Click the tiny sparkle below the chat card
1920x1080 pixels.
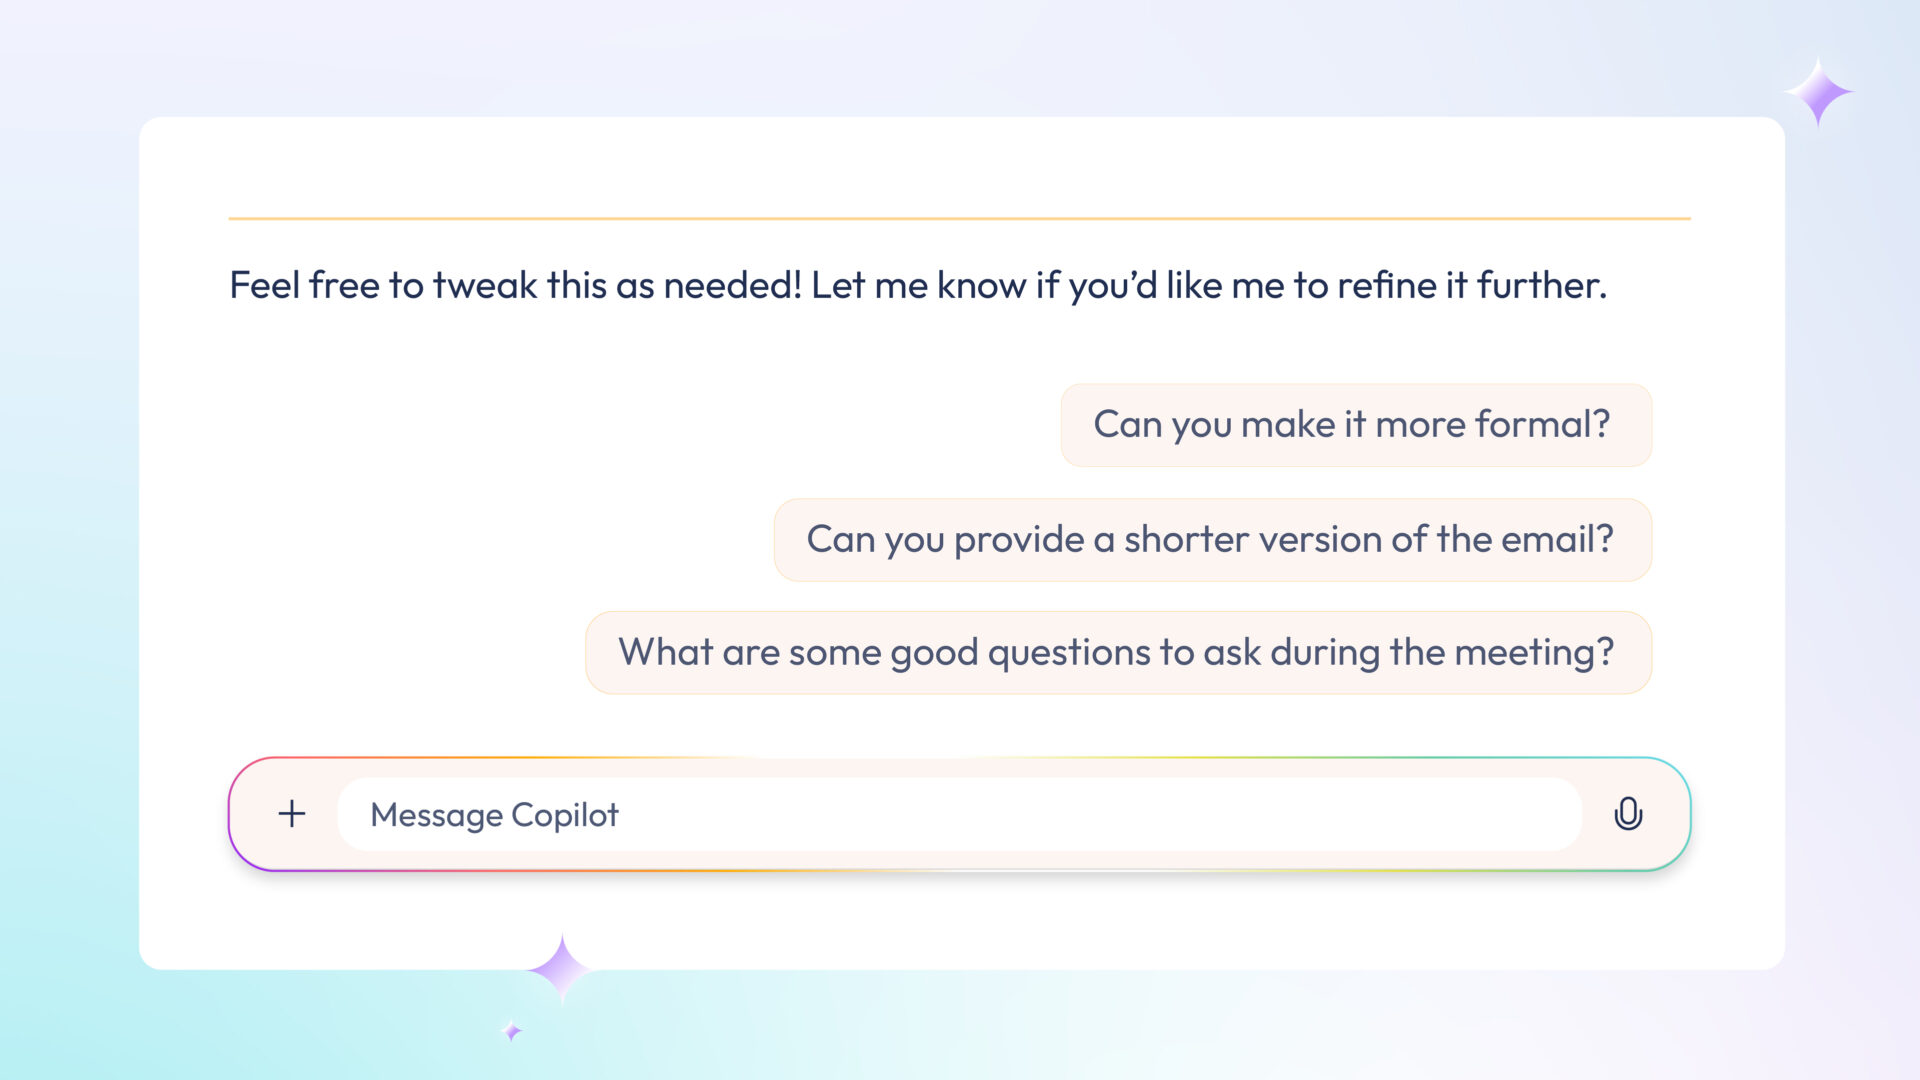(512, 1031)
